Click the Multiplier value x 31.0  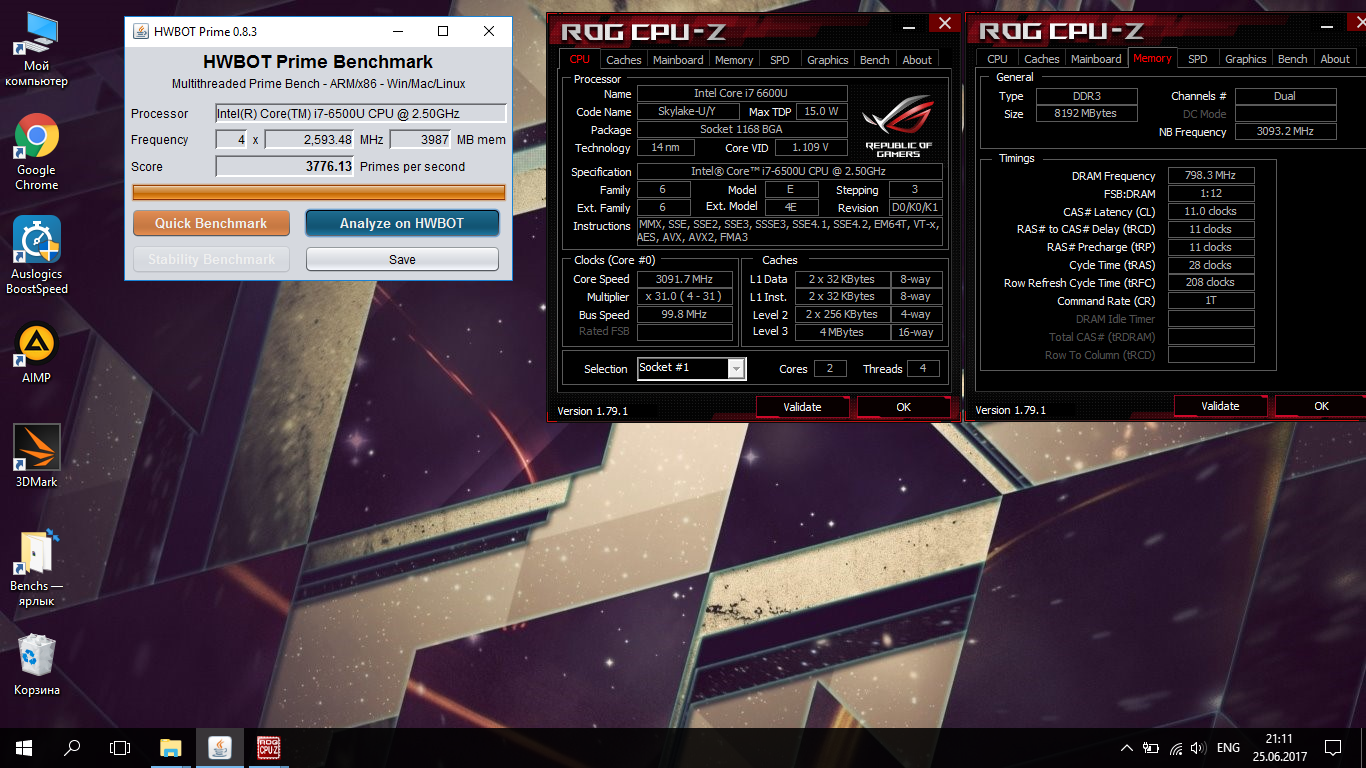click(686, 297)
